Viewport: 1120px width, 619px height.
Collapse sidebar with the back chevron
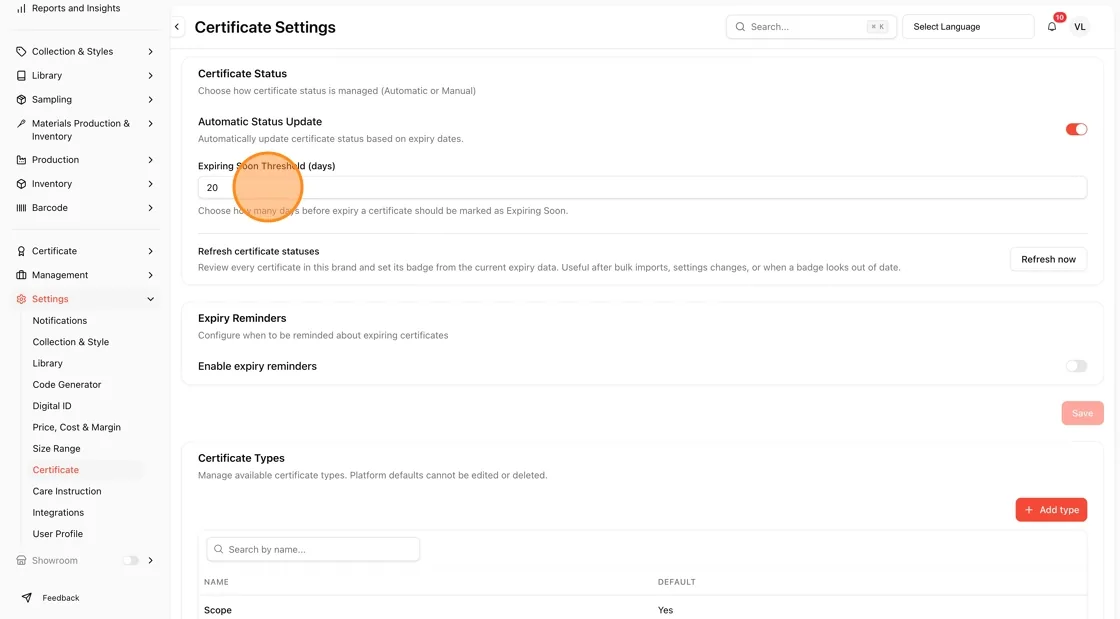point(177,27)
